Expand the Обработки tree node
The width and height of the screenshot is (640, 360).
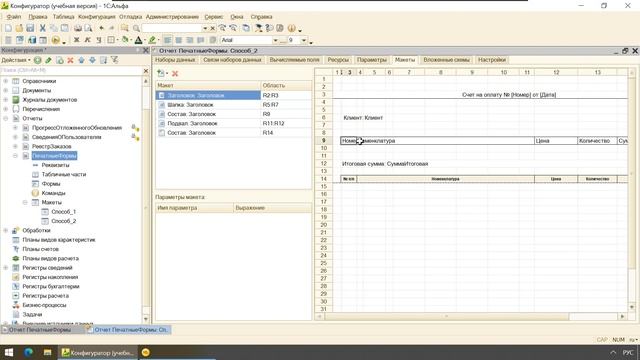point(6,231)
